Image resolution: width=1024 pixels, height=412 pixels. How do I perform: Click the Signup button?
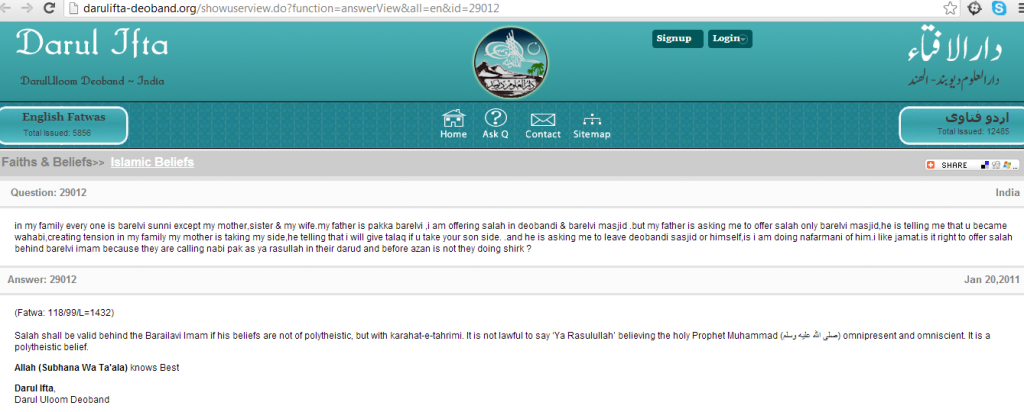[x=677, y=39]
